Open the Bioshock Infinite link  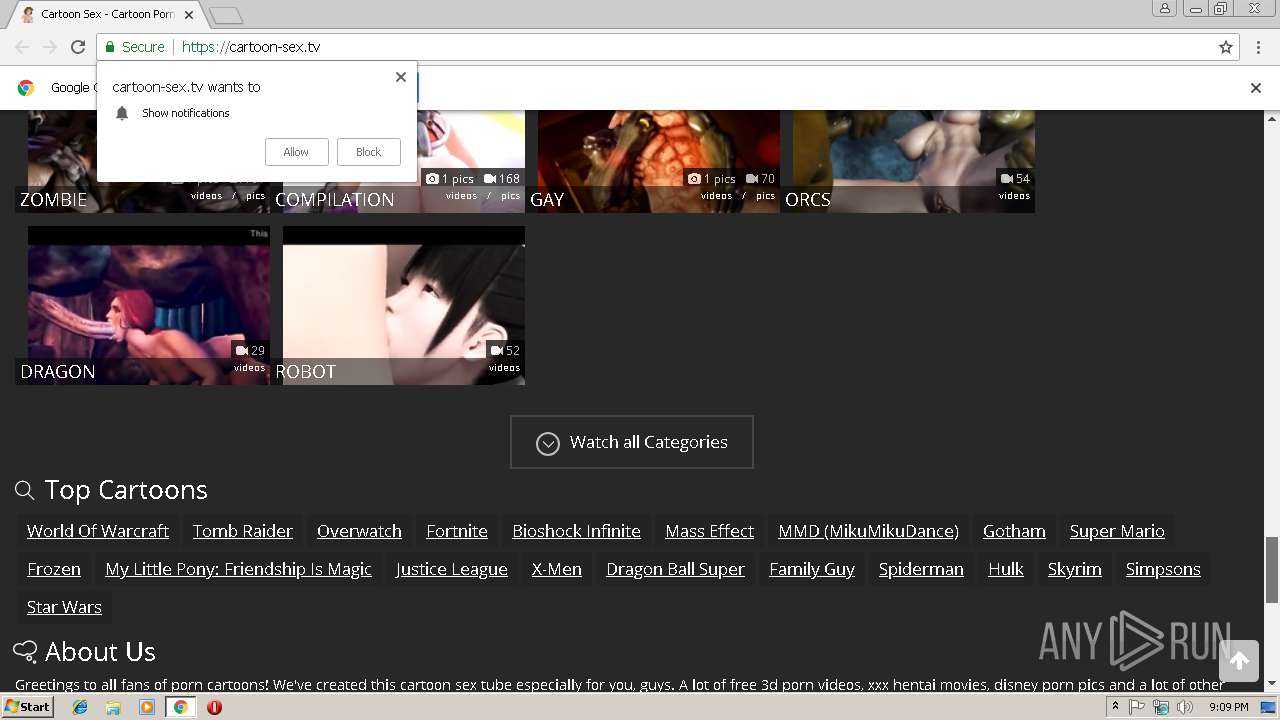coord(577,531)
